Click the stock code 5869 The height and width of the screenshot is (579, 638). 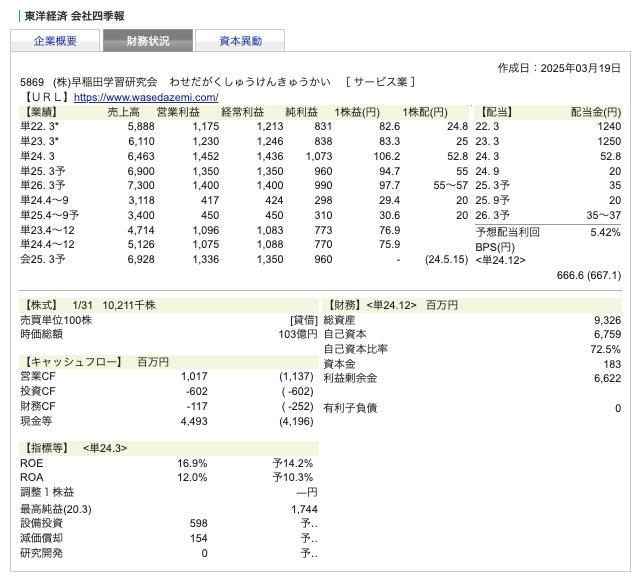32,82
